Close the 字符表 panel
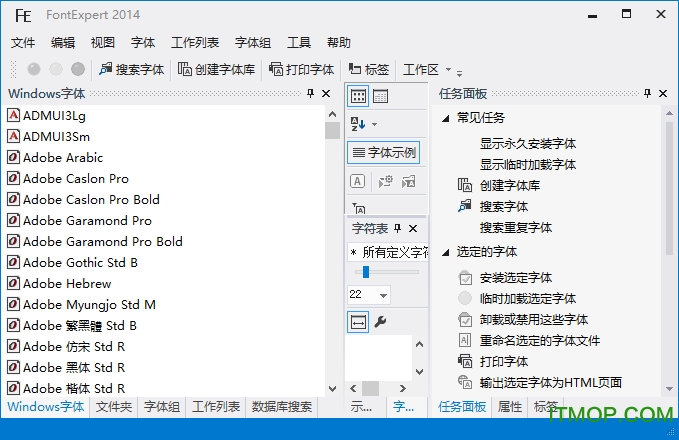679x440 pixels. click(x=413, y=228)
